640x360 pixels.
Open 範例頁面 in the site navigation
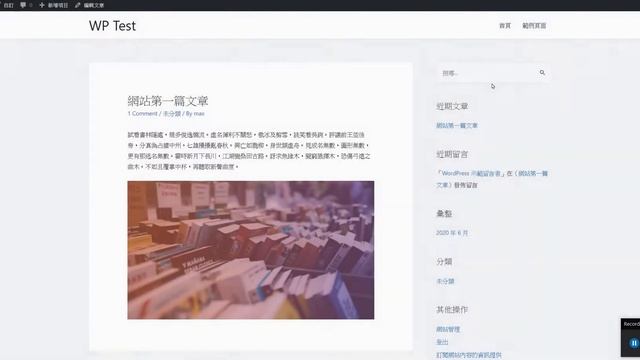tap(534, 25)
